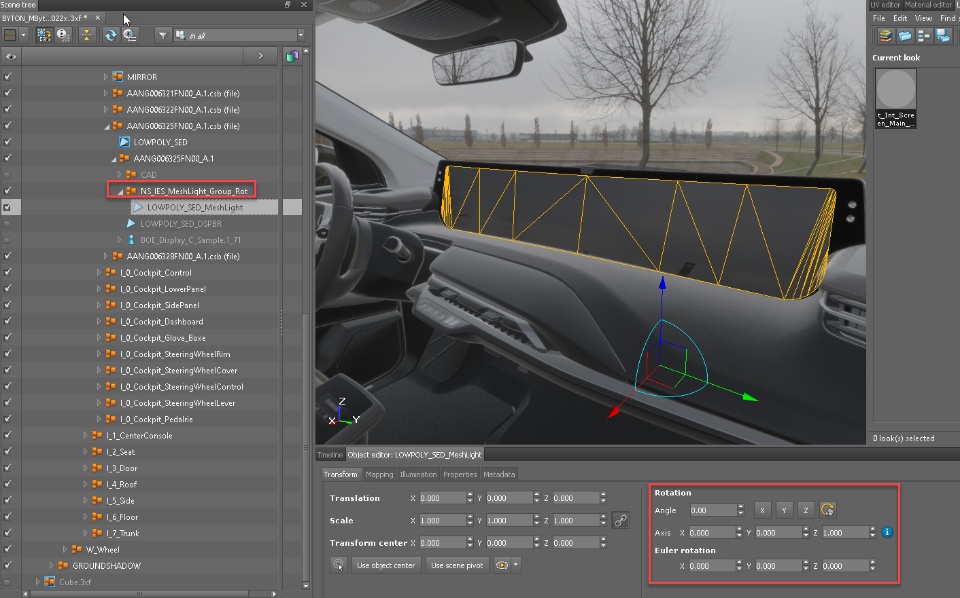Click the stacked books library icon in look panel
Screen dimensions: 960x598
(885, 36)
